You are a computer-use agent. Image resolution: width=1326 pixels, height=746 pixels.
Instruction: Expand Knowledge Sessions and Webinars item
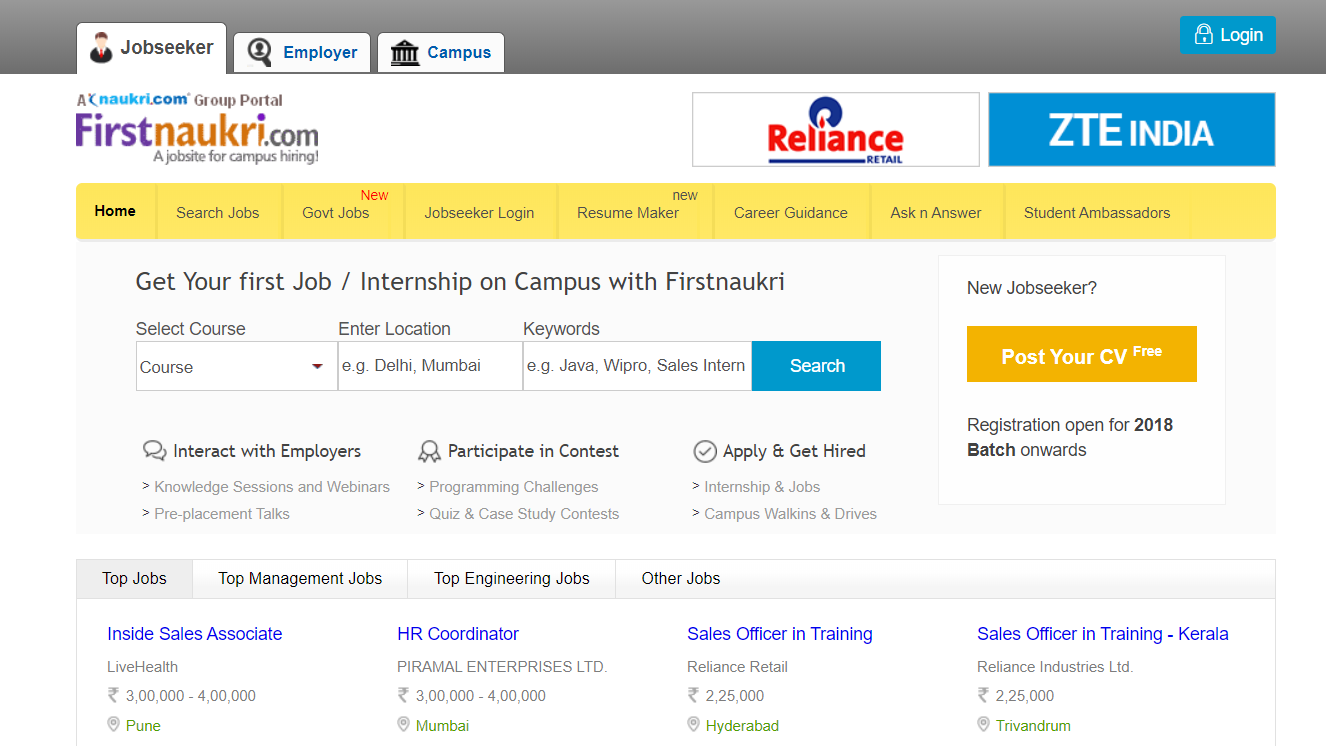click(x=270, y=486)
